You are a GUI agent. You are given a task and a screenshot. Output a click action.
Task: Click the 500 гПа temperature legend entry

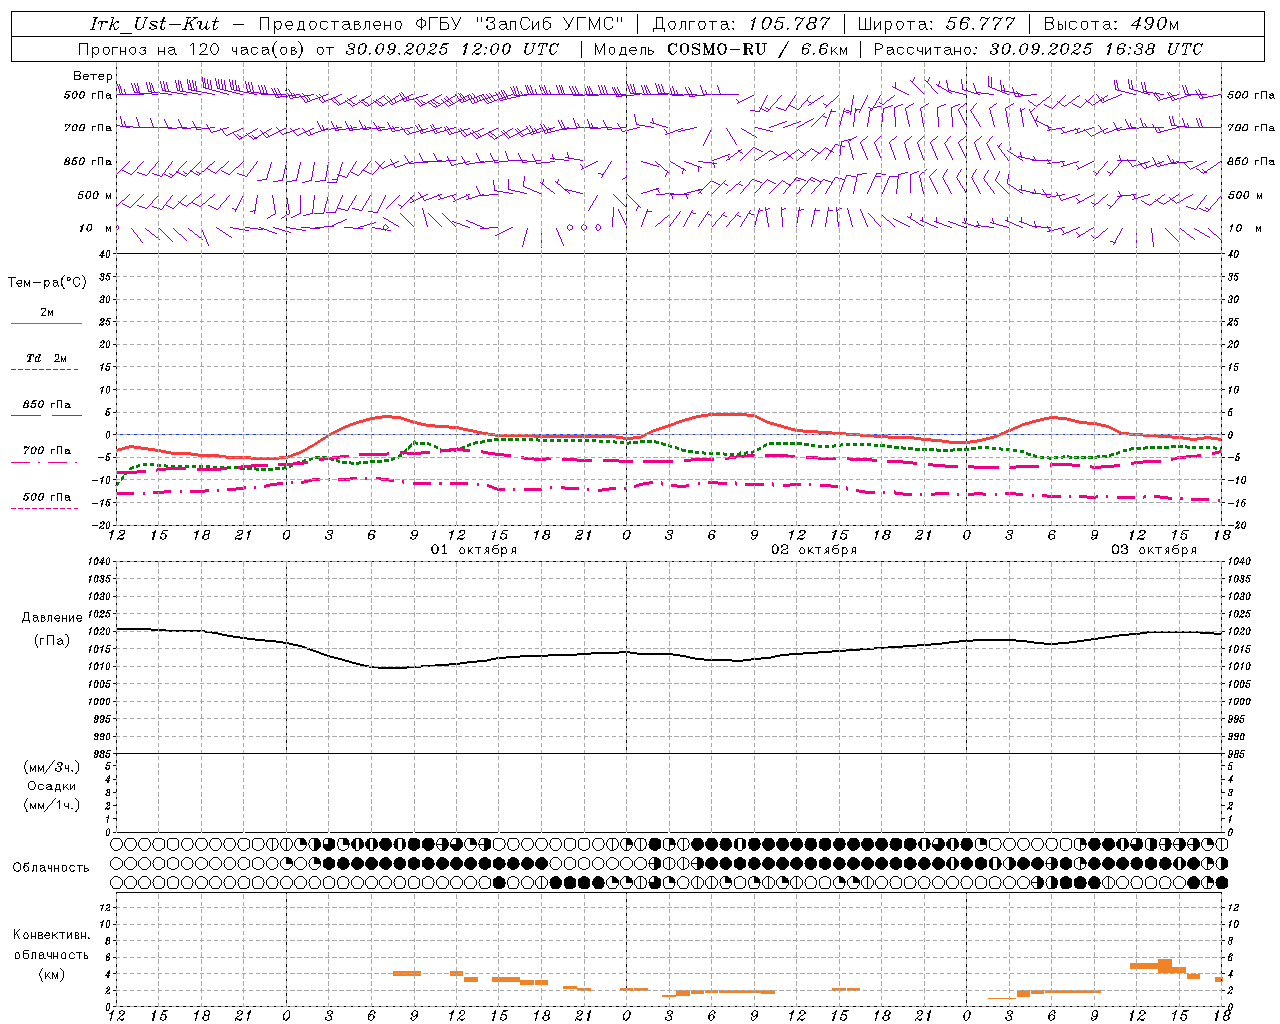coord(46,497)
